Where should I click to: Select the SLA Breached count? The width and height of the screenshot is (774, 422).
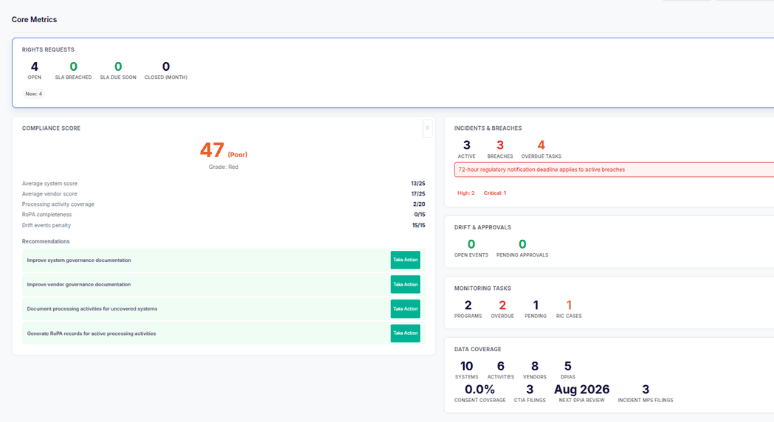73,70
